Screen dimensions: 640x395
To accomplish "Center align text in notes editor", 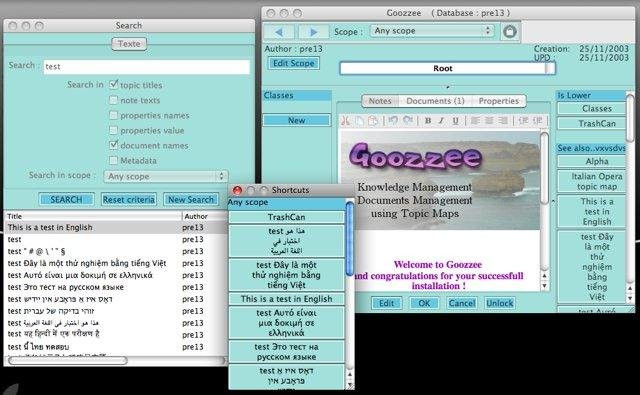I will click(x=489, y=120).
